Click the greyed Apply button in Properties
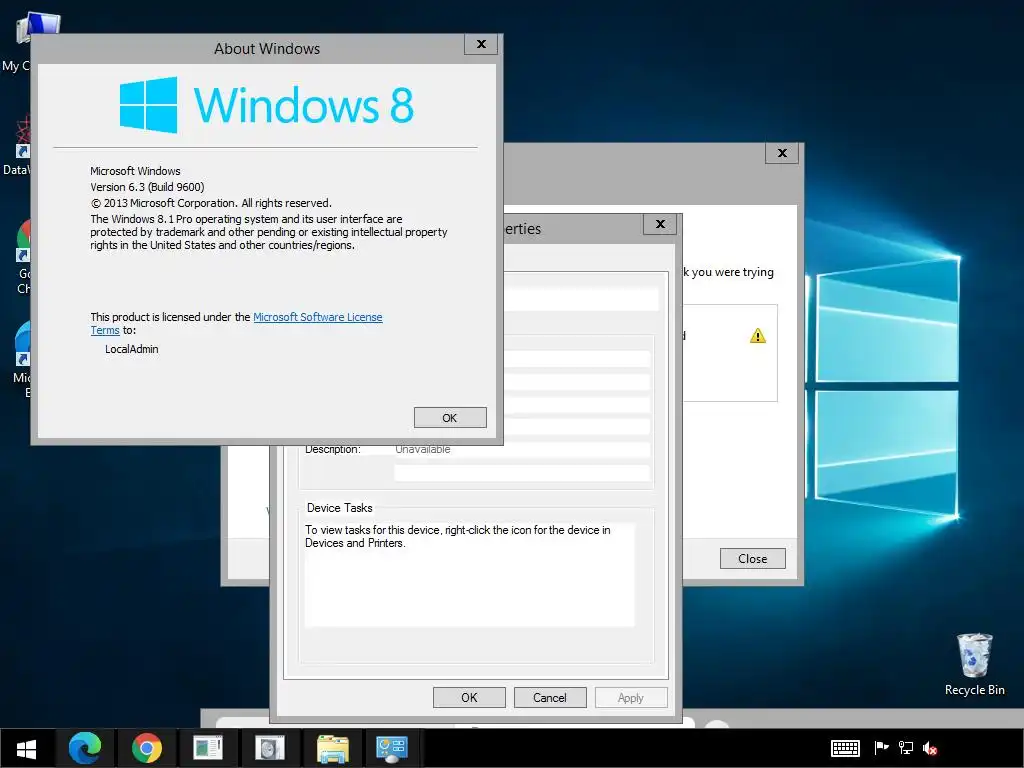The image size is (1024, 768). tap(631, 697)
